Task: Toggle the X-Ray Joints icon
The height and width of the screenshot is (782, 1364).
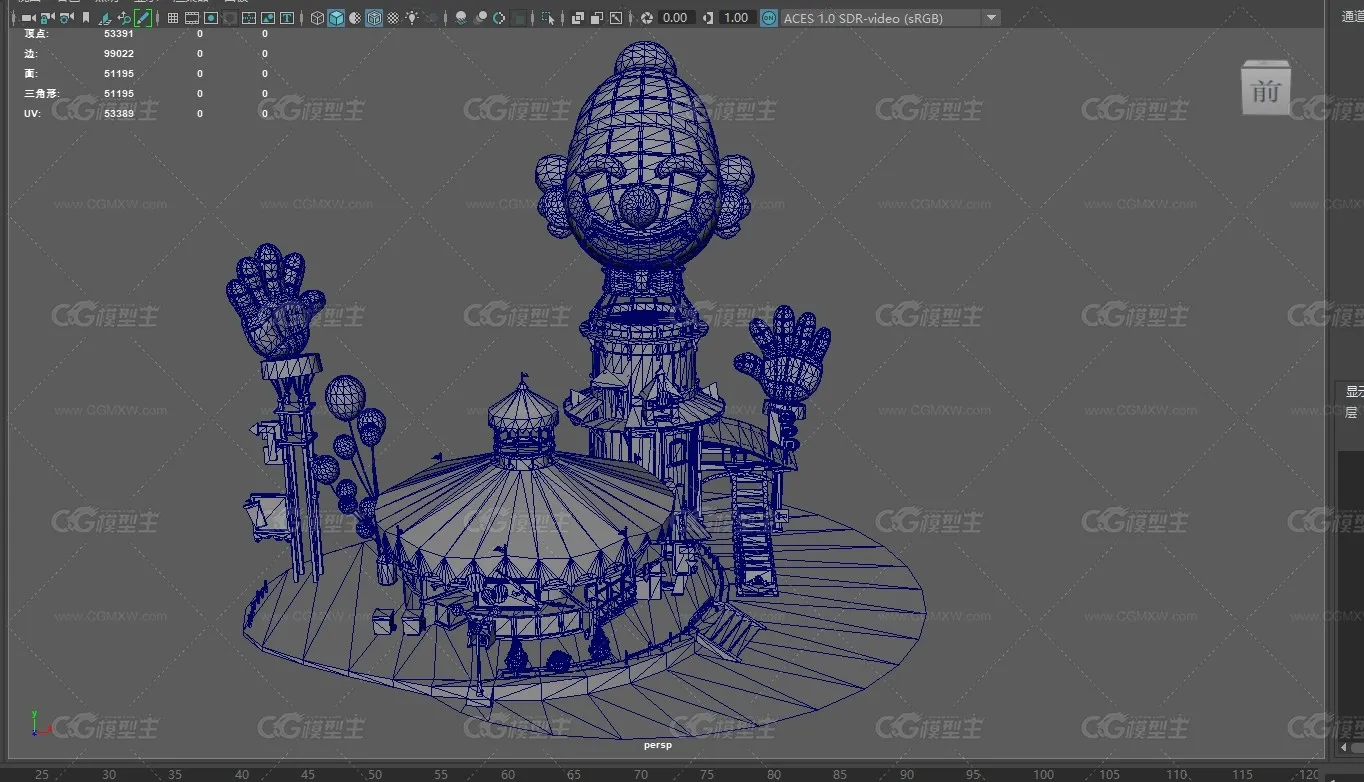Action: click(616, 18)
